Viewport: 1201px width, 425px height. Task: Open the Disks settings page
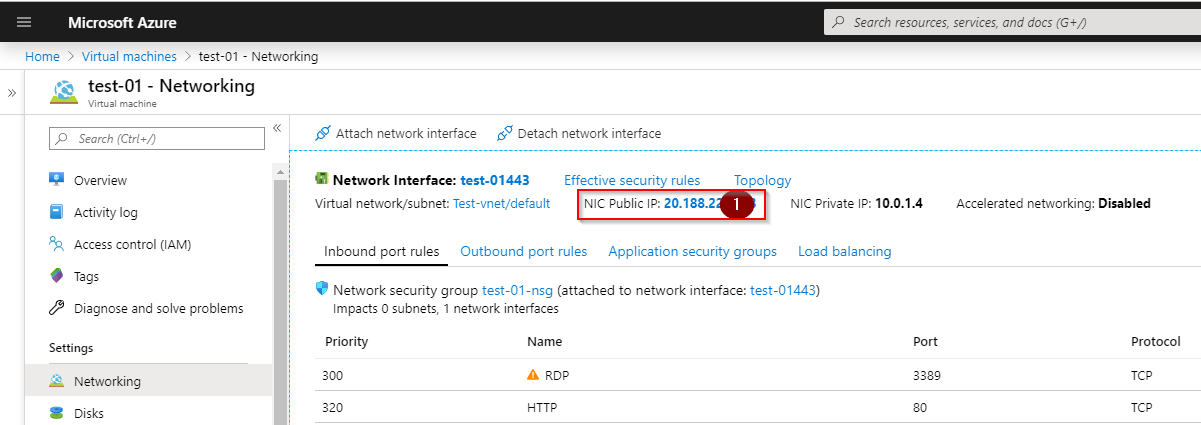(x=88, y=413)
